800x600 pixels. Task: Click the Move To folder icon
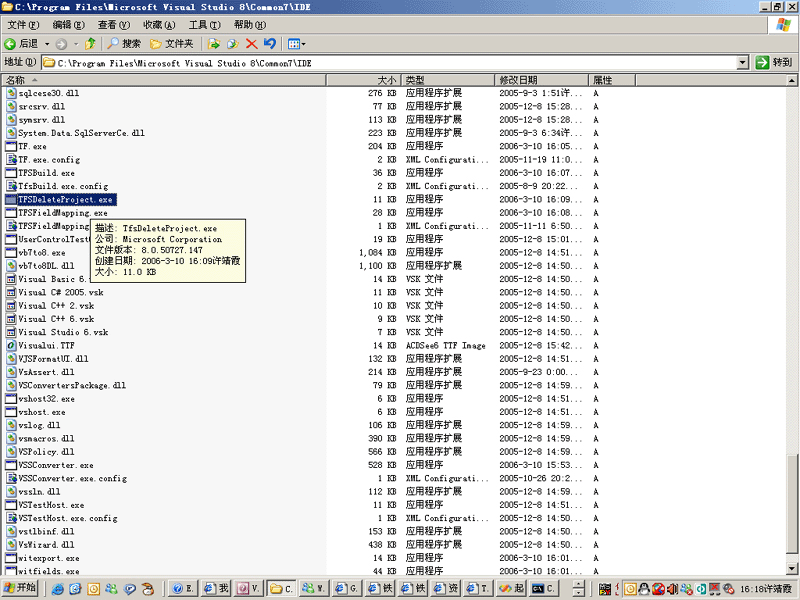pos(214,44)
